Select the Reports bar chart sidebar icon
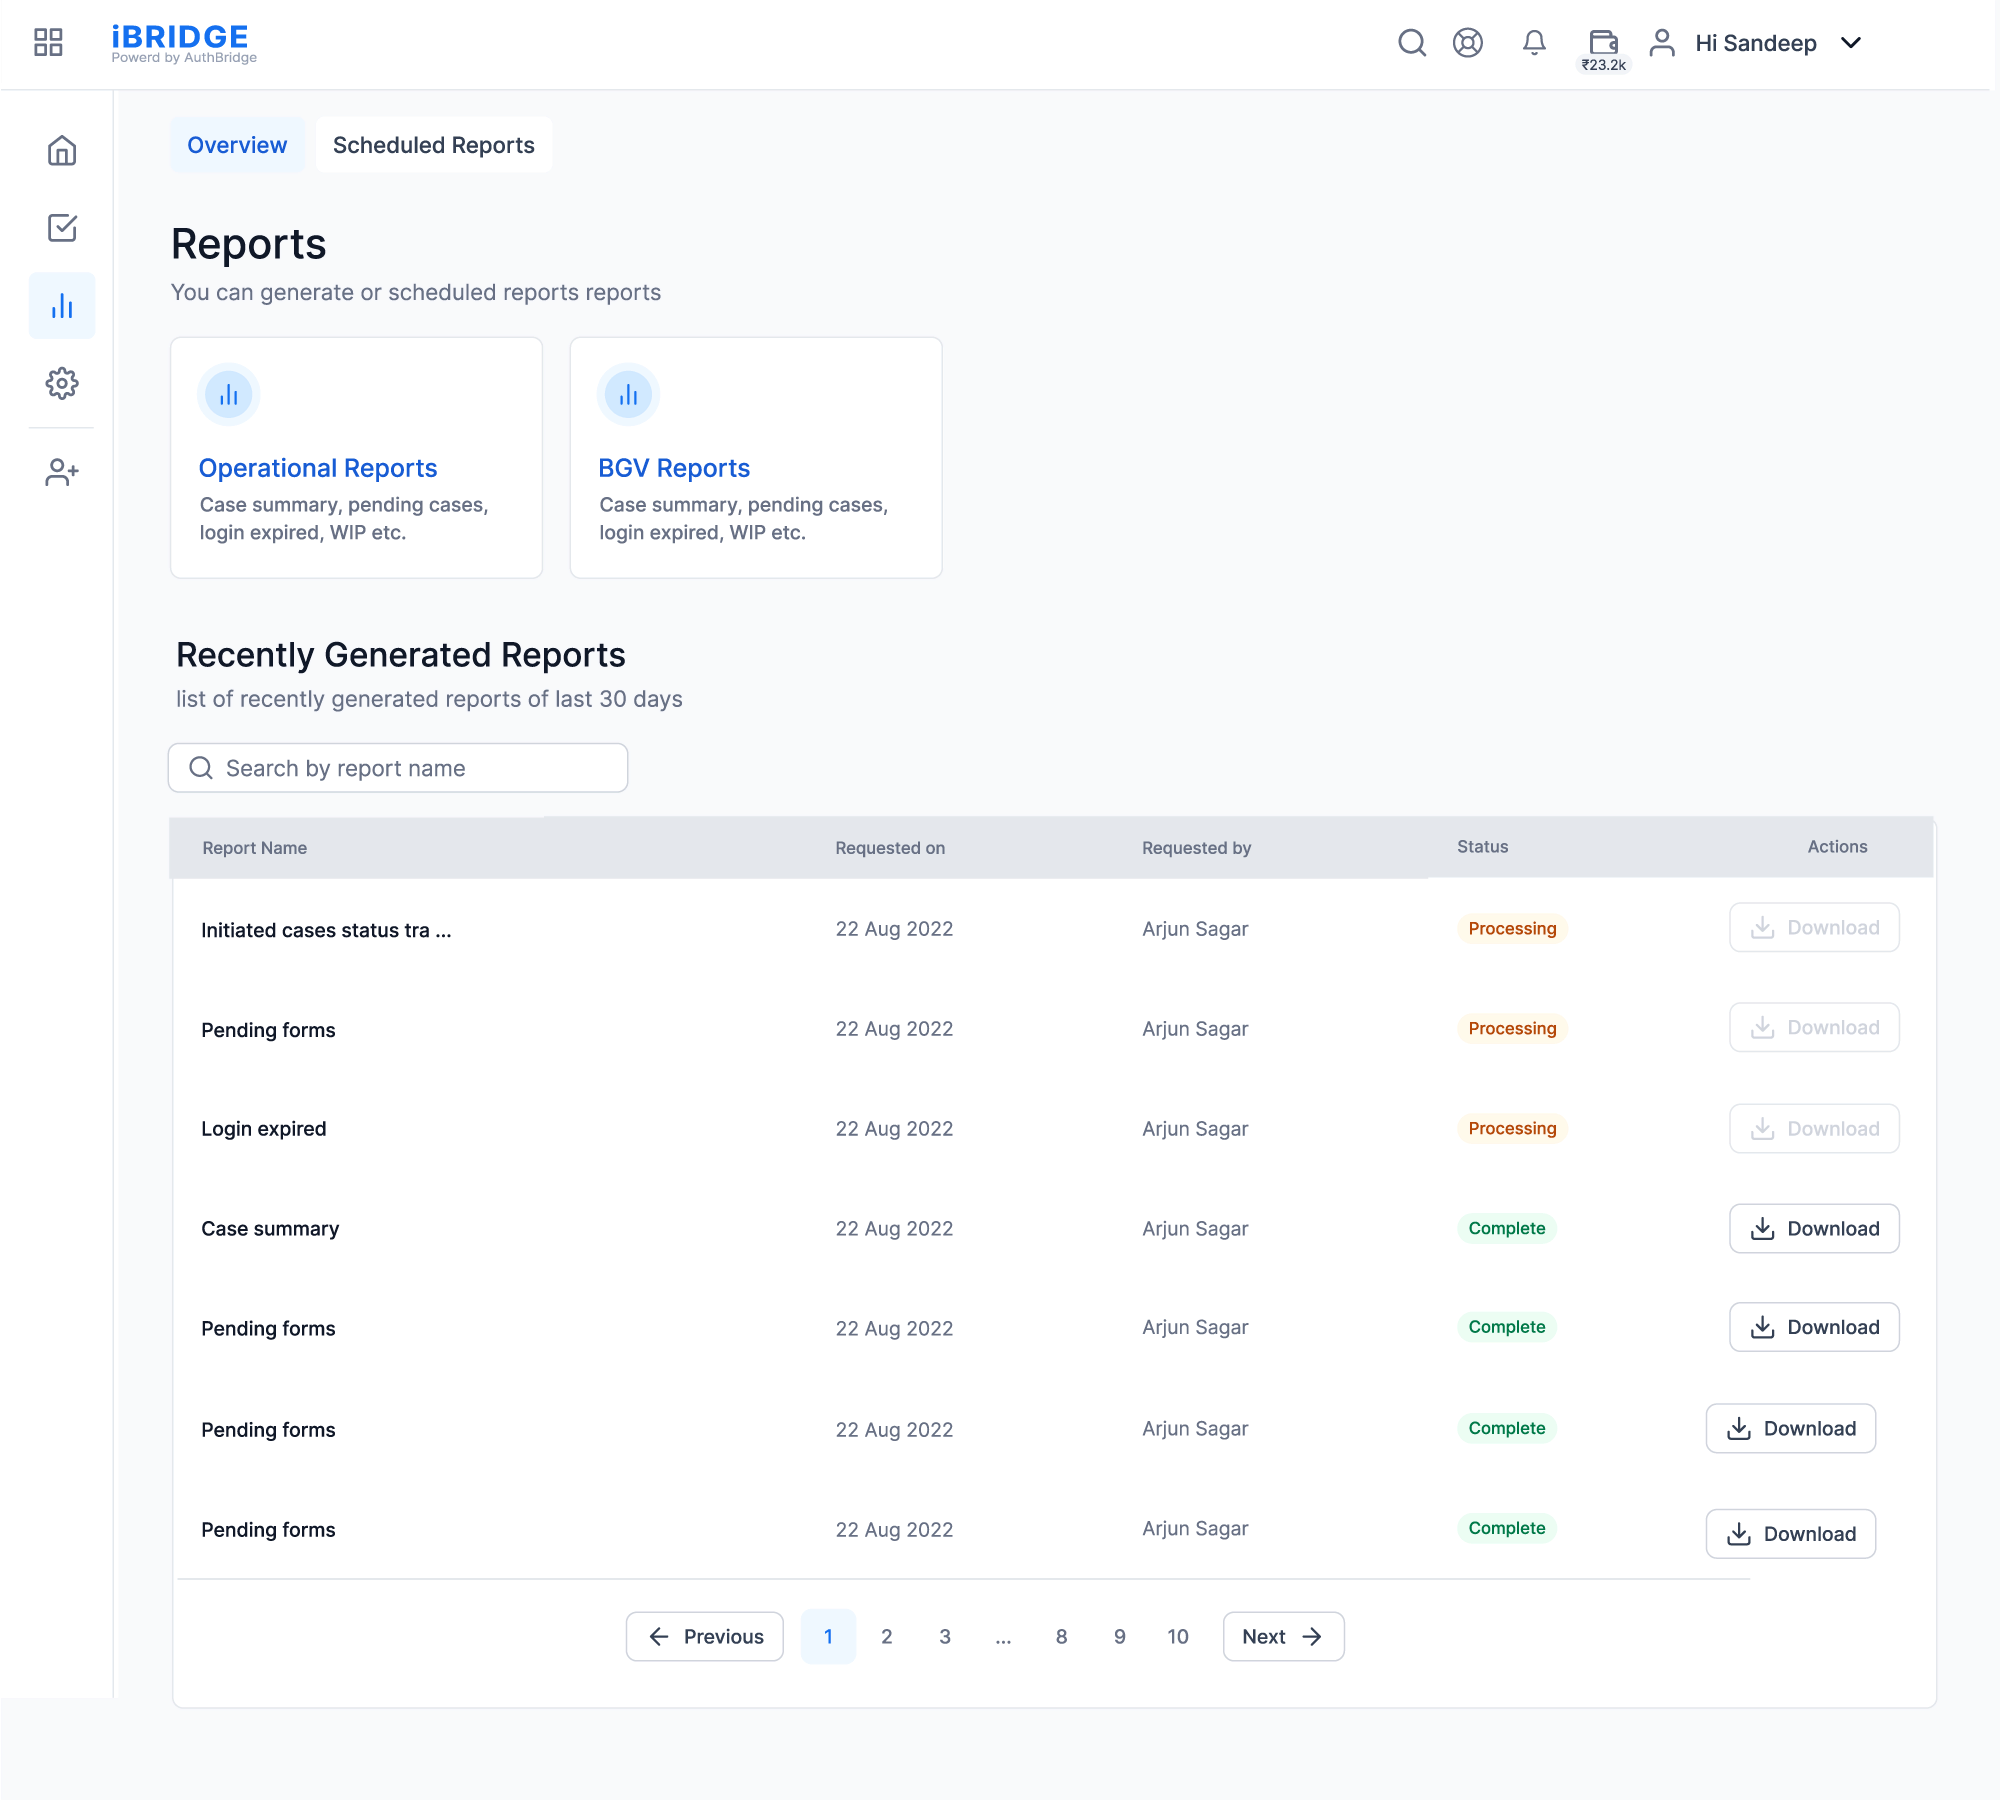The image size is (2000, 1800). [62, 306]
